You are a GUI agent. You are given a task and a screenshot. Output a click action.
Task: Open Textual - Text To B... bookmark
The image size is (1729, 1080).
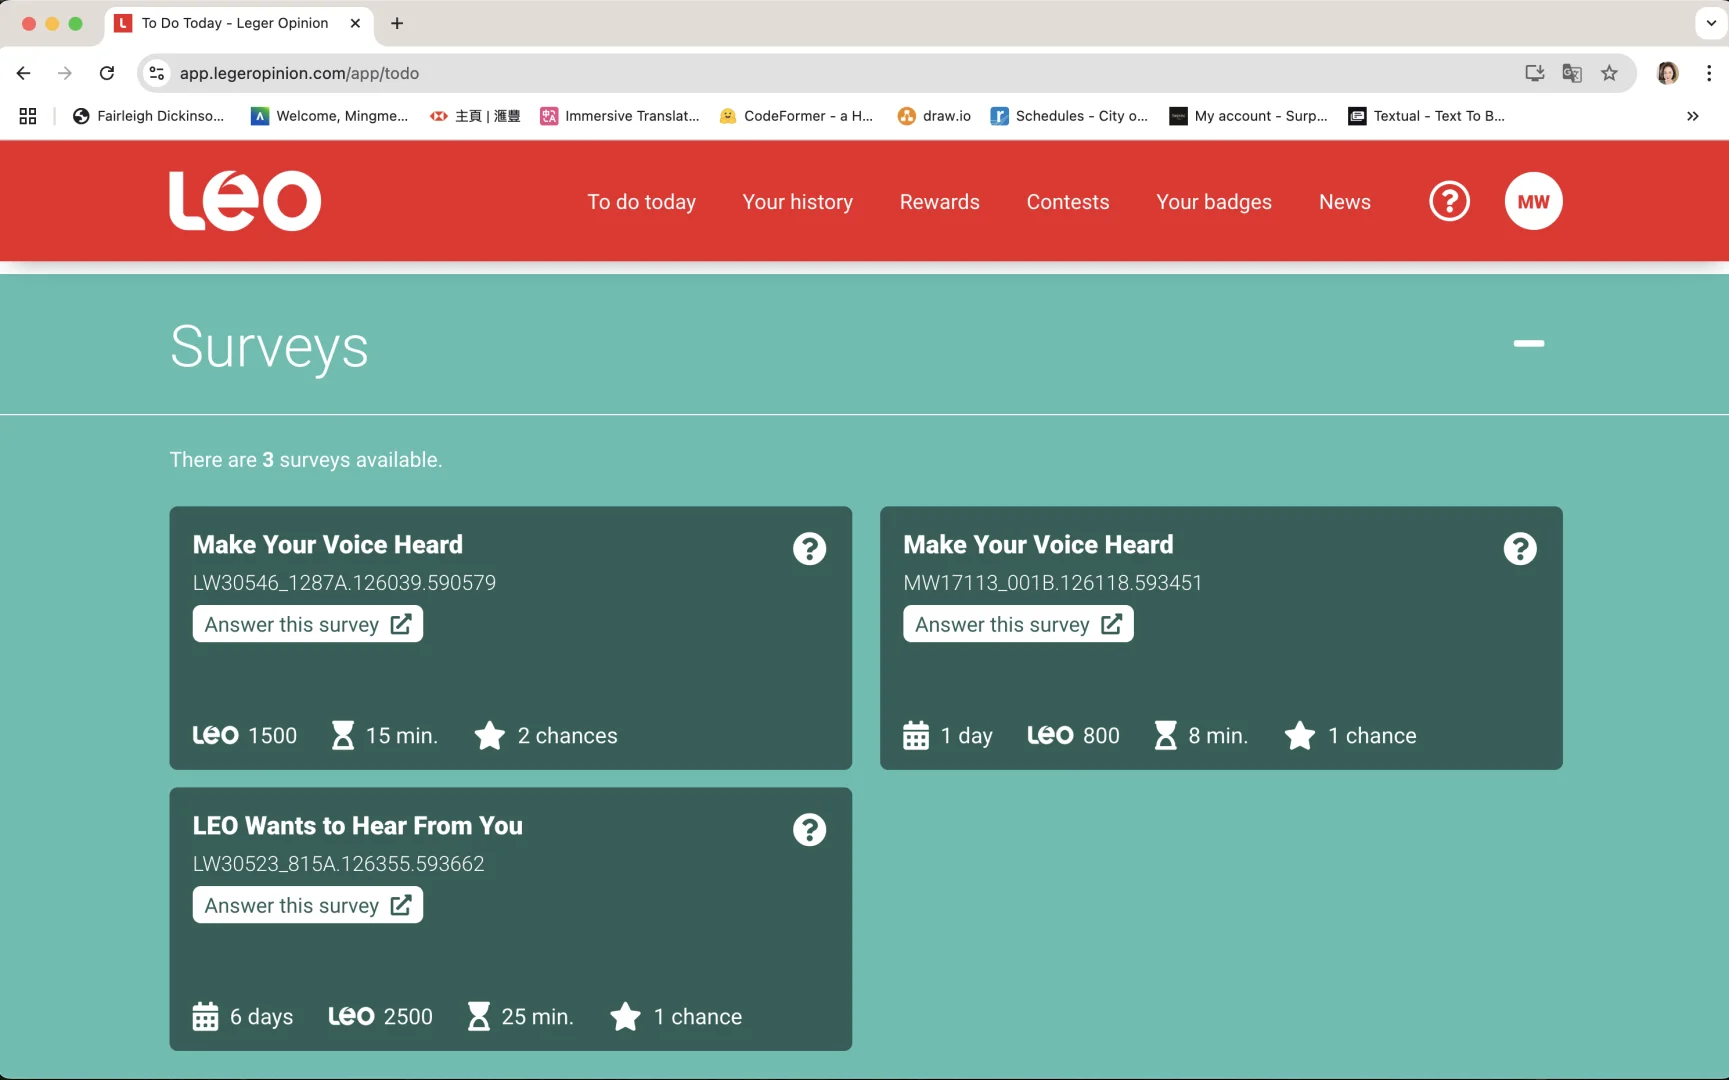click(x=1426, y=116)
